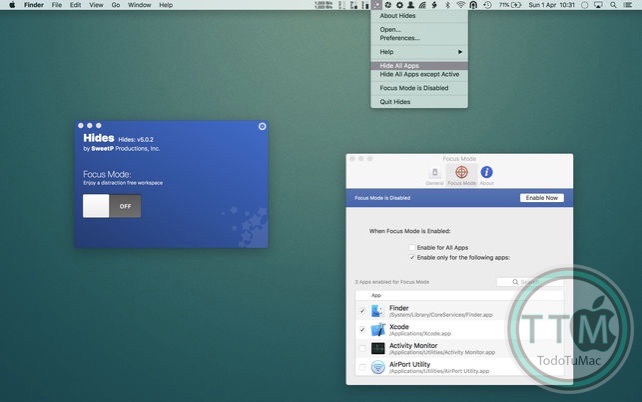Click Focus Mode is Disabled menu item
Viewport: 642px width, 402px height.
coord(419,88)
